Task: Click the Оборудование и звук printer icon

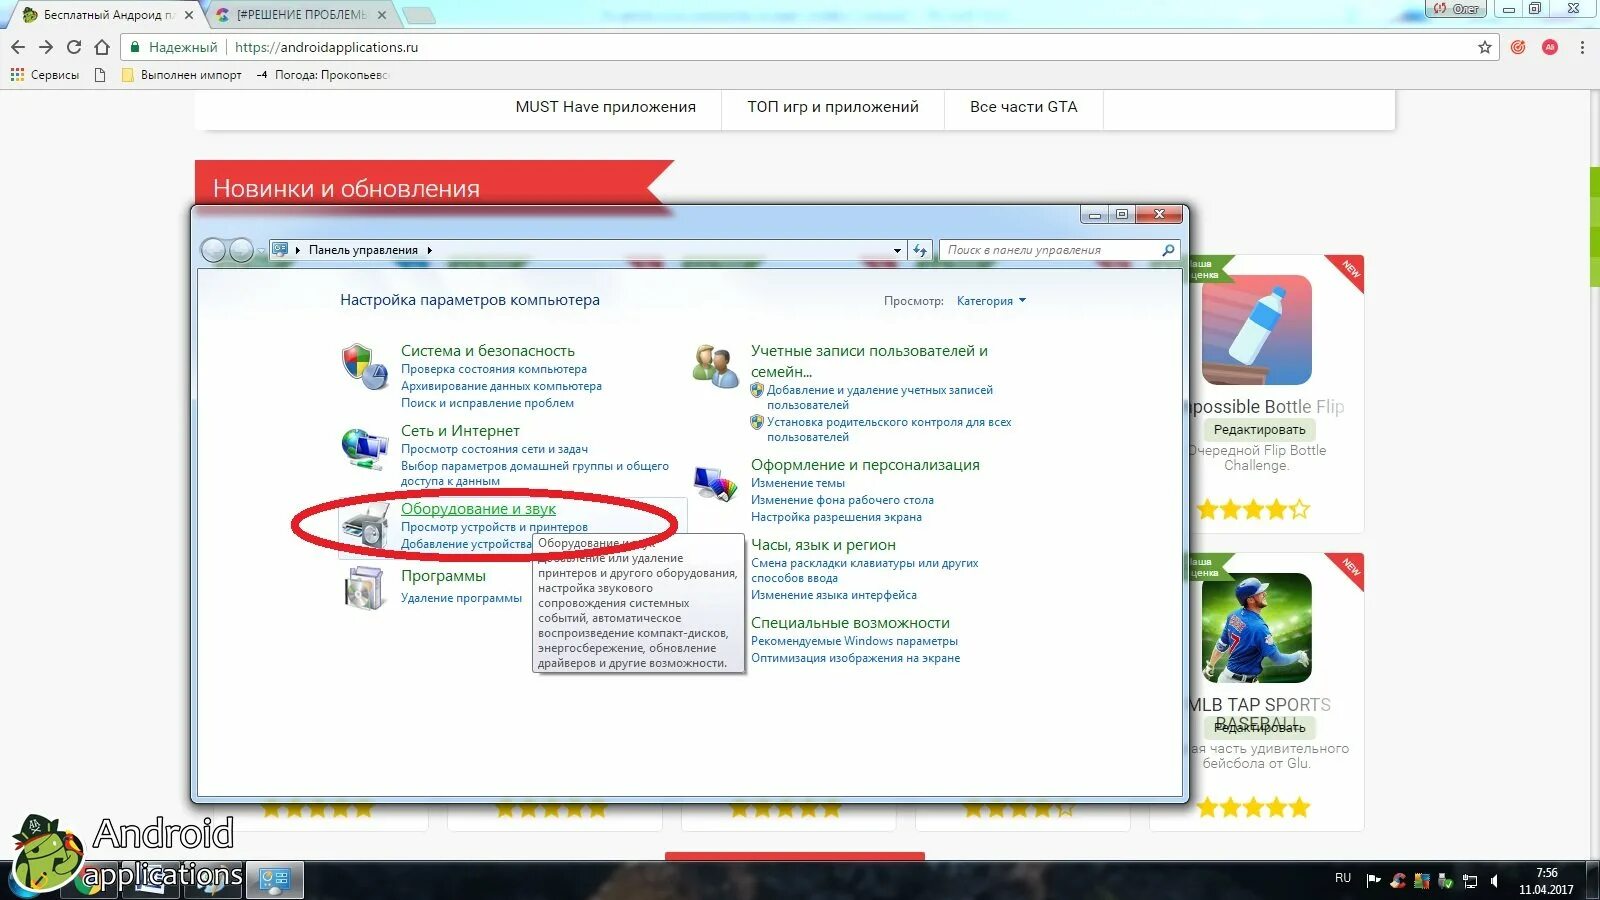Action: (x=364, y=526)
